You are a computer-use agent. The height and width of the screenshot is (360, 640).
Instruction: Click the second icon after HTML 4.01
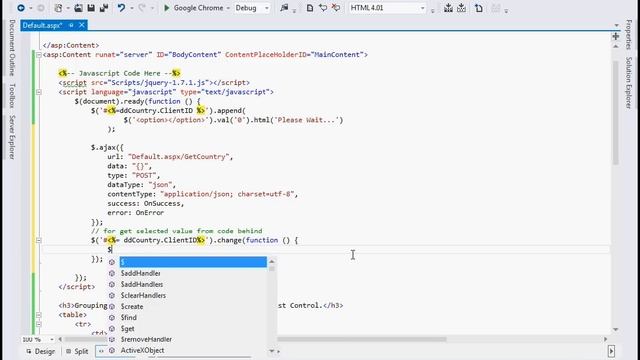tap(461, 8)
